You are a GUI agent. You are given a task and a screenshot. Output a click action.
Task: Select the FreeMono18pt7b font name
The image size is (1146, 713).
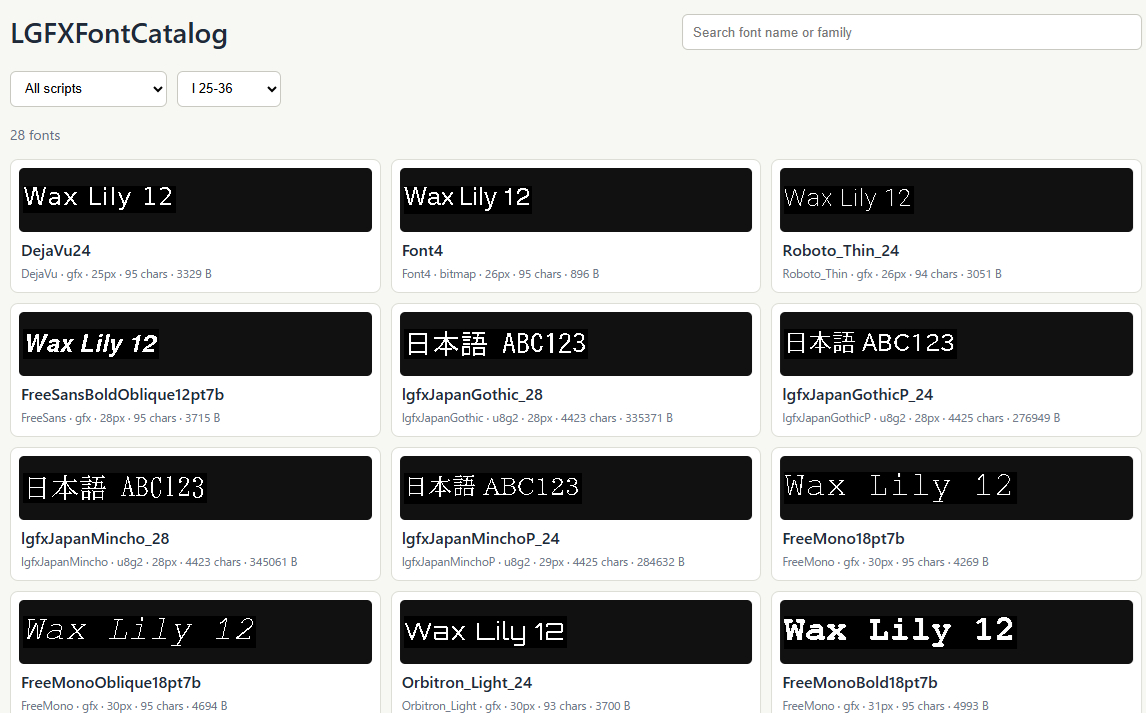click(843, 538)
